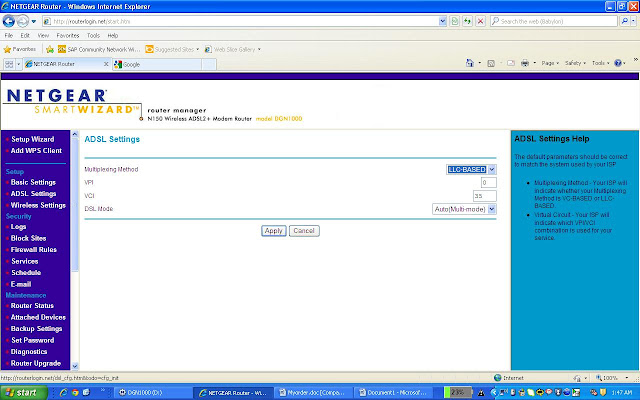The image size is (640, 400).
Task: Click the Apply button
Action: point(273,231)
